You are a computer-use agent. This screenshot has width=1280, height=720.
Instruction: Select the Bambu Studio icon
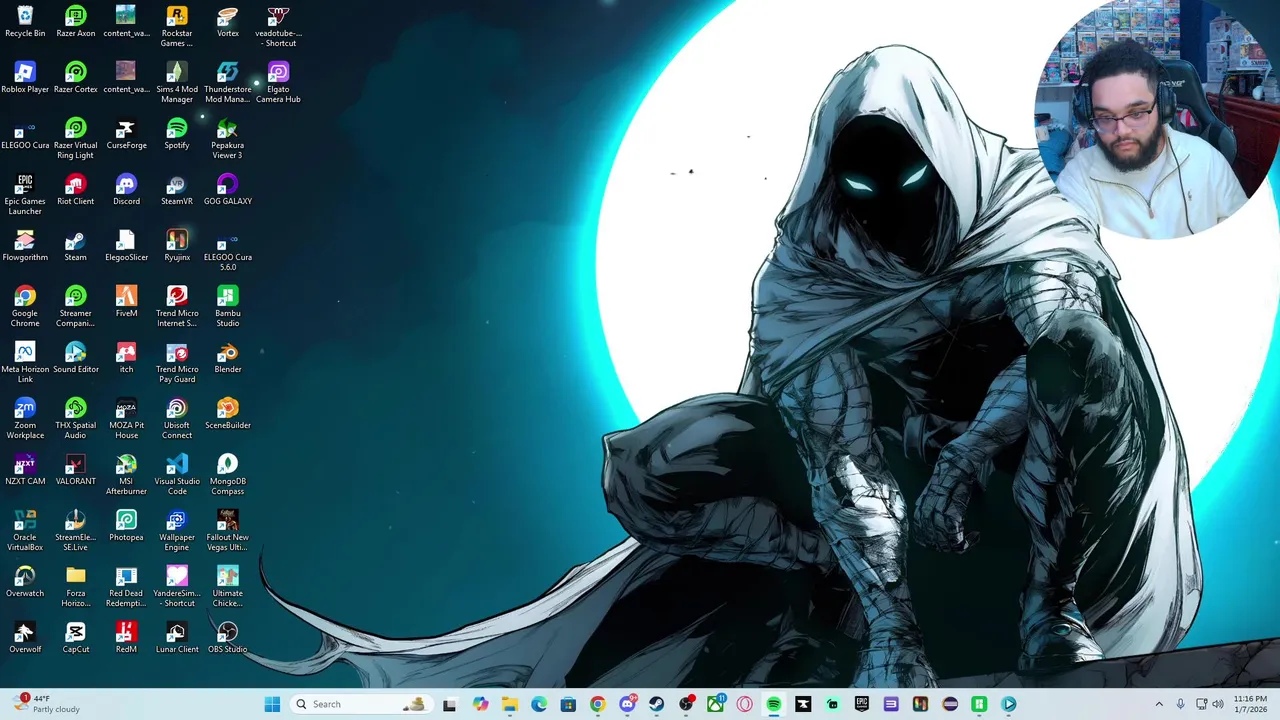[x=228, y=307]
